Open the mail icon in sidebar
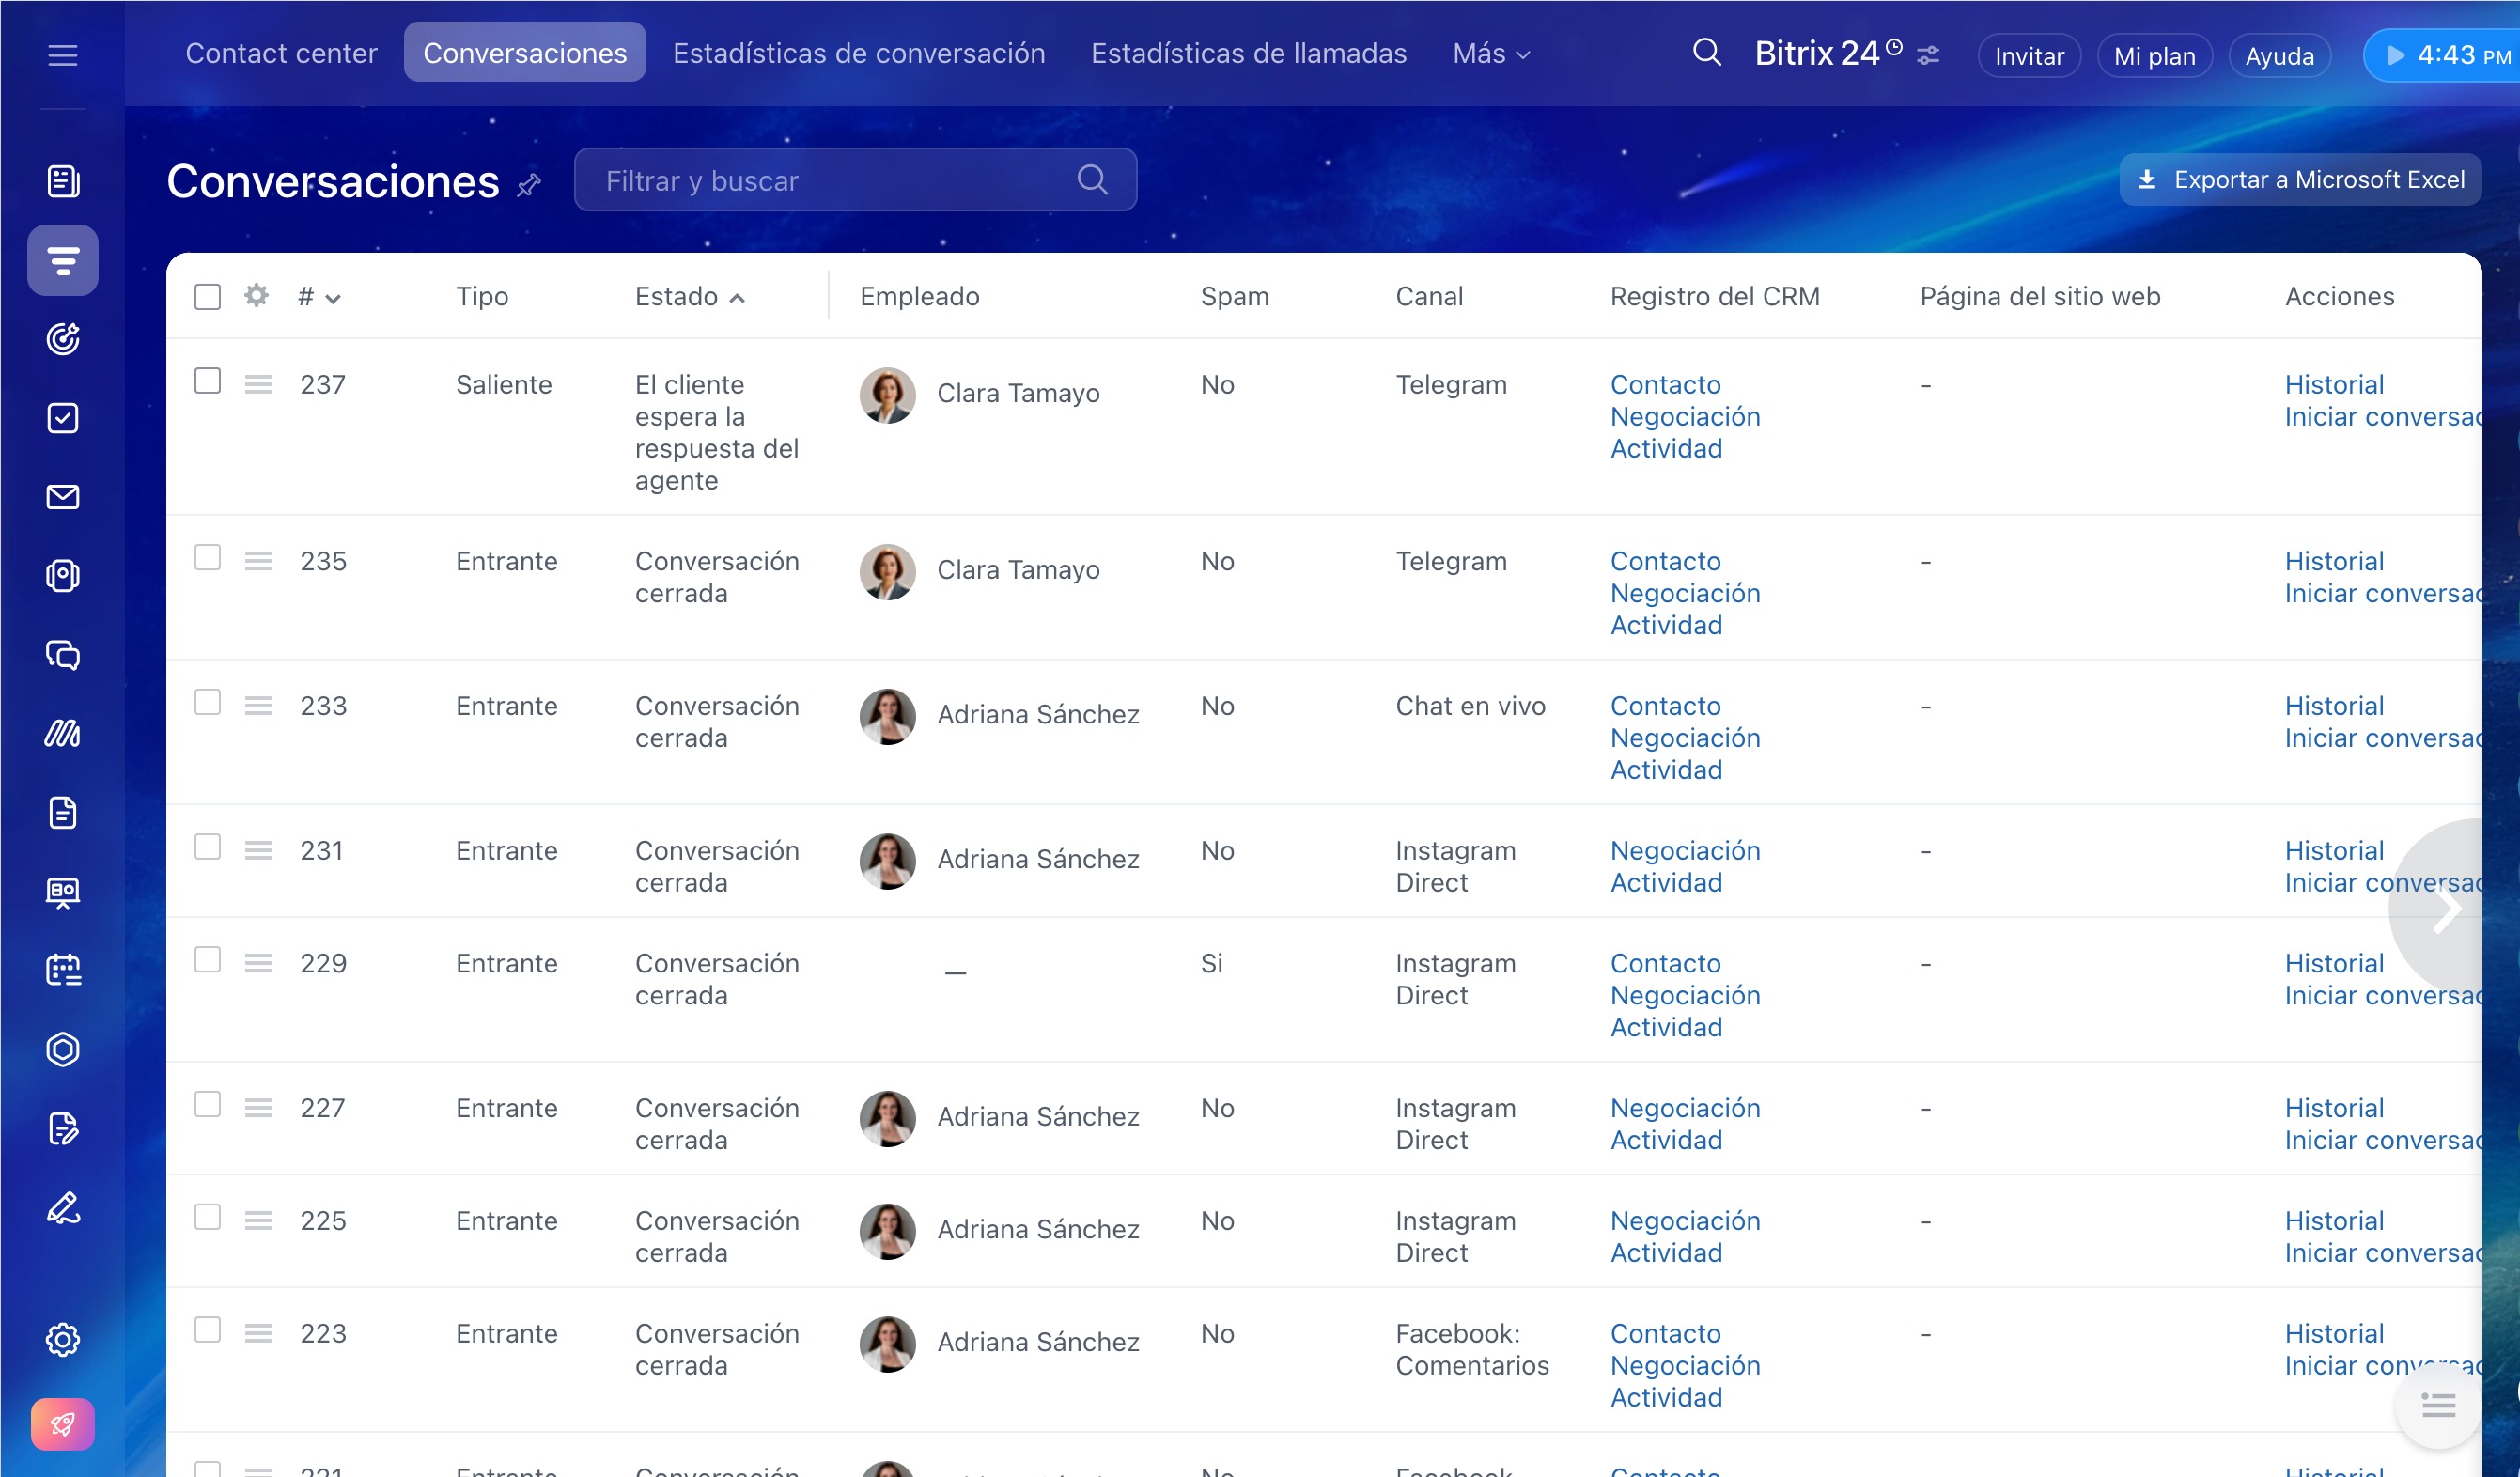Screen dimensions: 2520x1477 (x=62, y=497)
